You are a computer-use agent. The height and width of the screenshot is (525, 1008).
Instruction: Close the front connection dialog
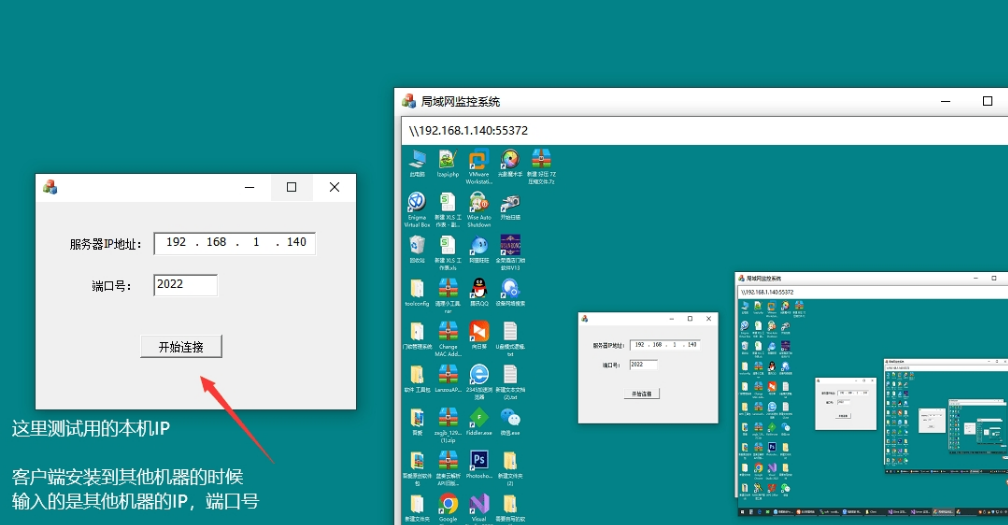334,187
